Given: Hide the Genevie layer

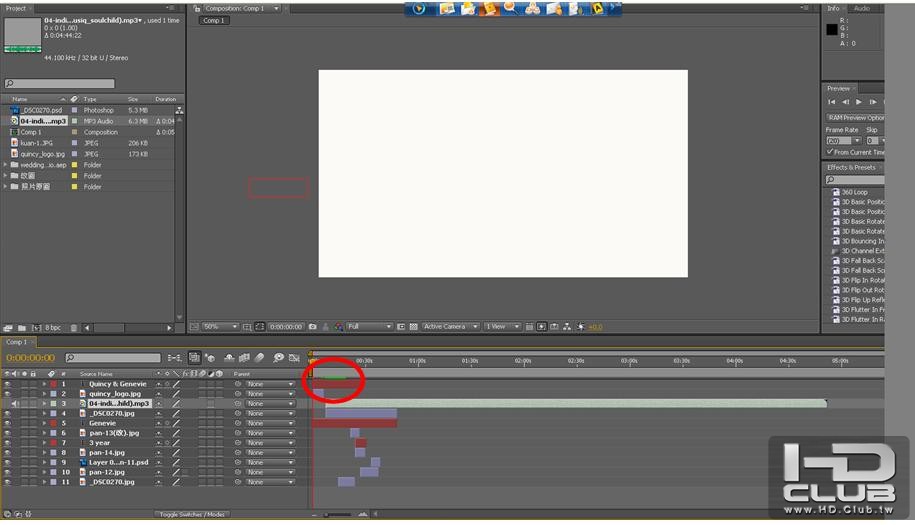Looking at the screenshot, I should click(7, 424).
